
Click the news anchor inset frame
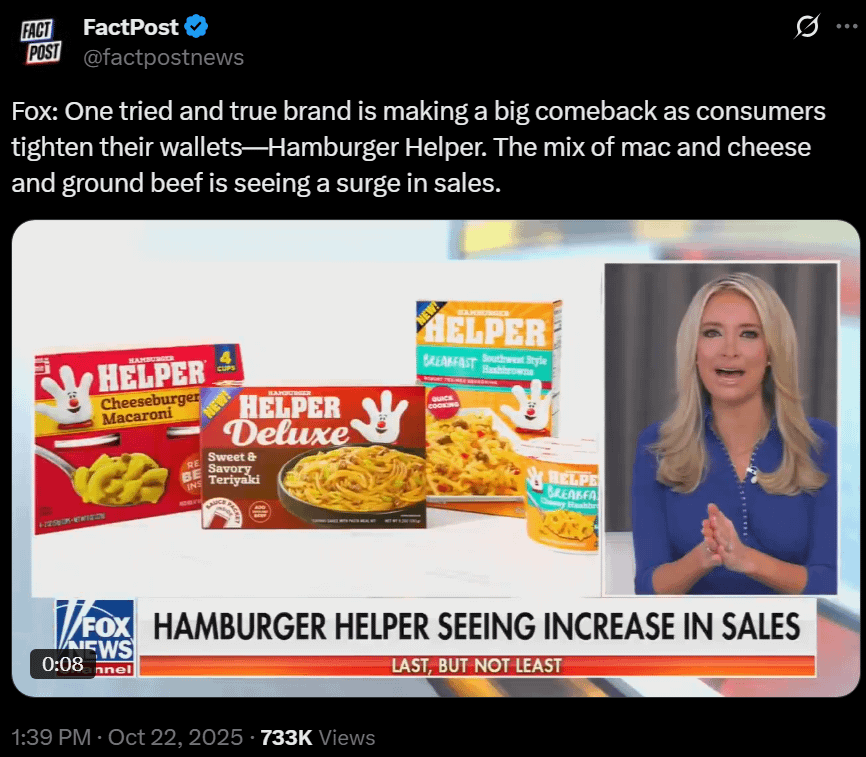pos(721,429)
